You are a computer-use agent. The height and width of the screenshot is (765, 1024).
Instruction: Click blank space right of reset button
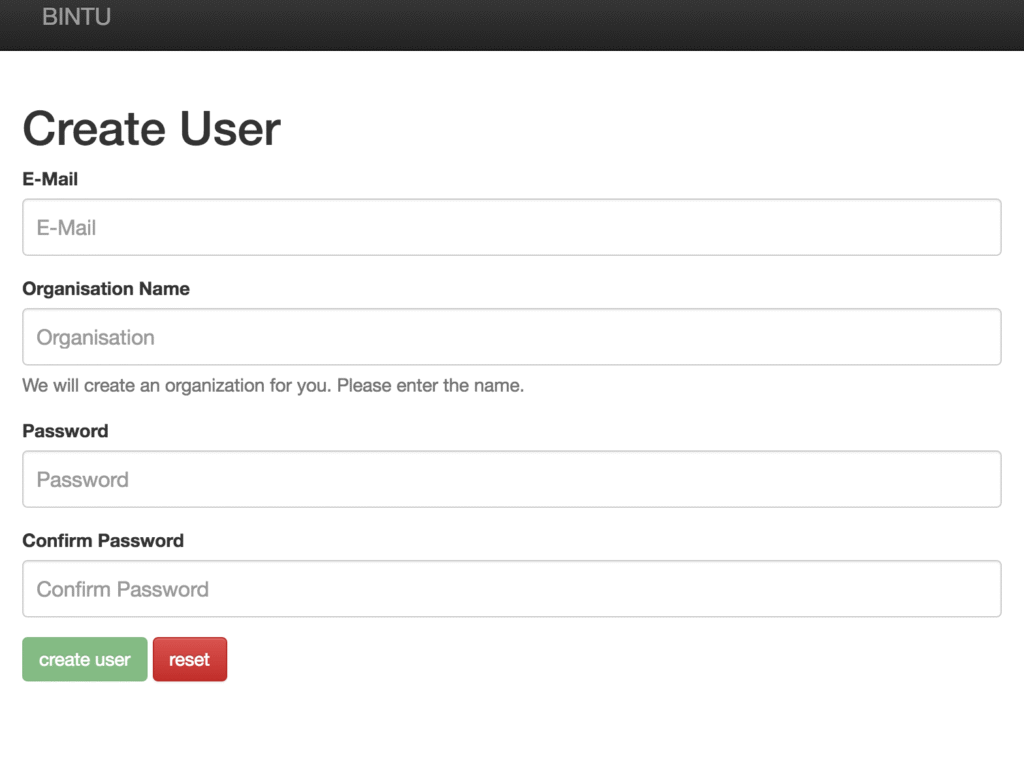click(600, 660)
